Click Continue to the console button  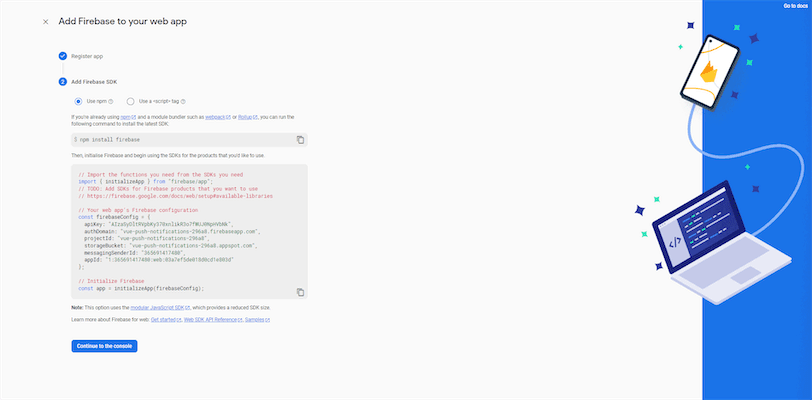click(104, 346)
